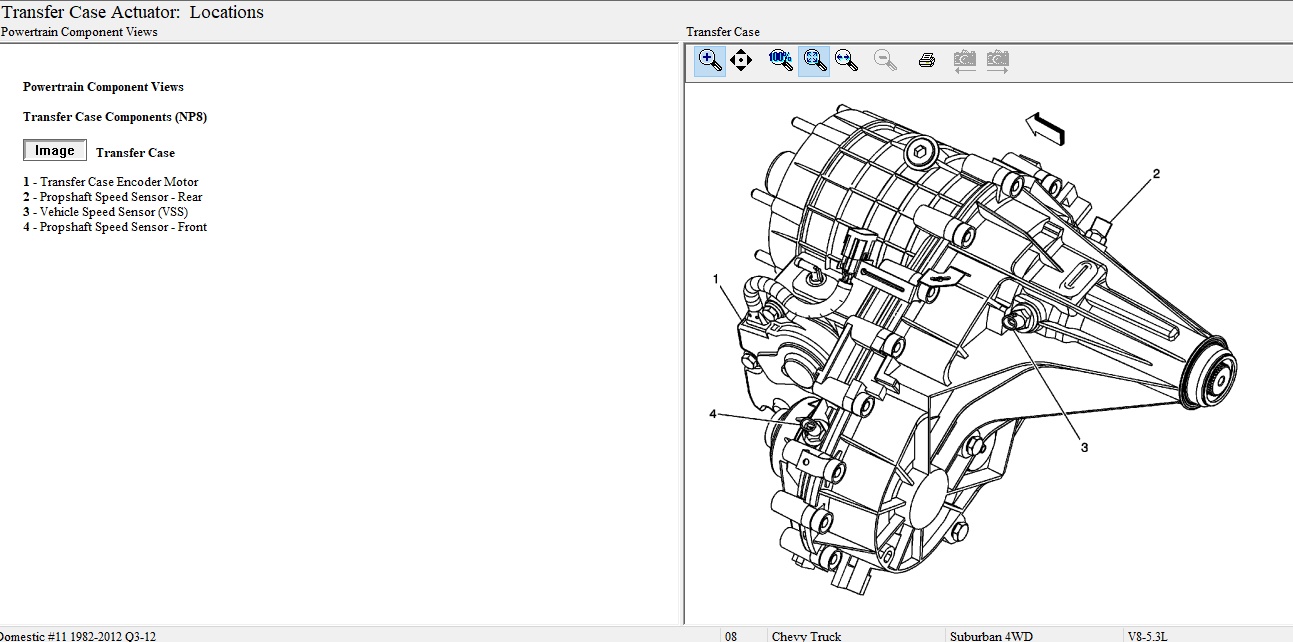This screenshot has height=642, width=1293.
Task: Click the V8-5.3L engine status field
Action: coord(1147,635)
